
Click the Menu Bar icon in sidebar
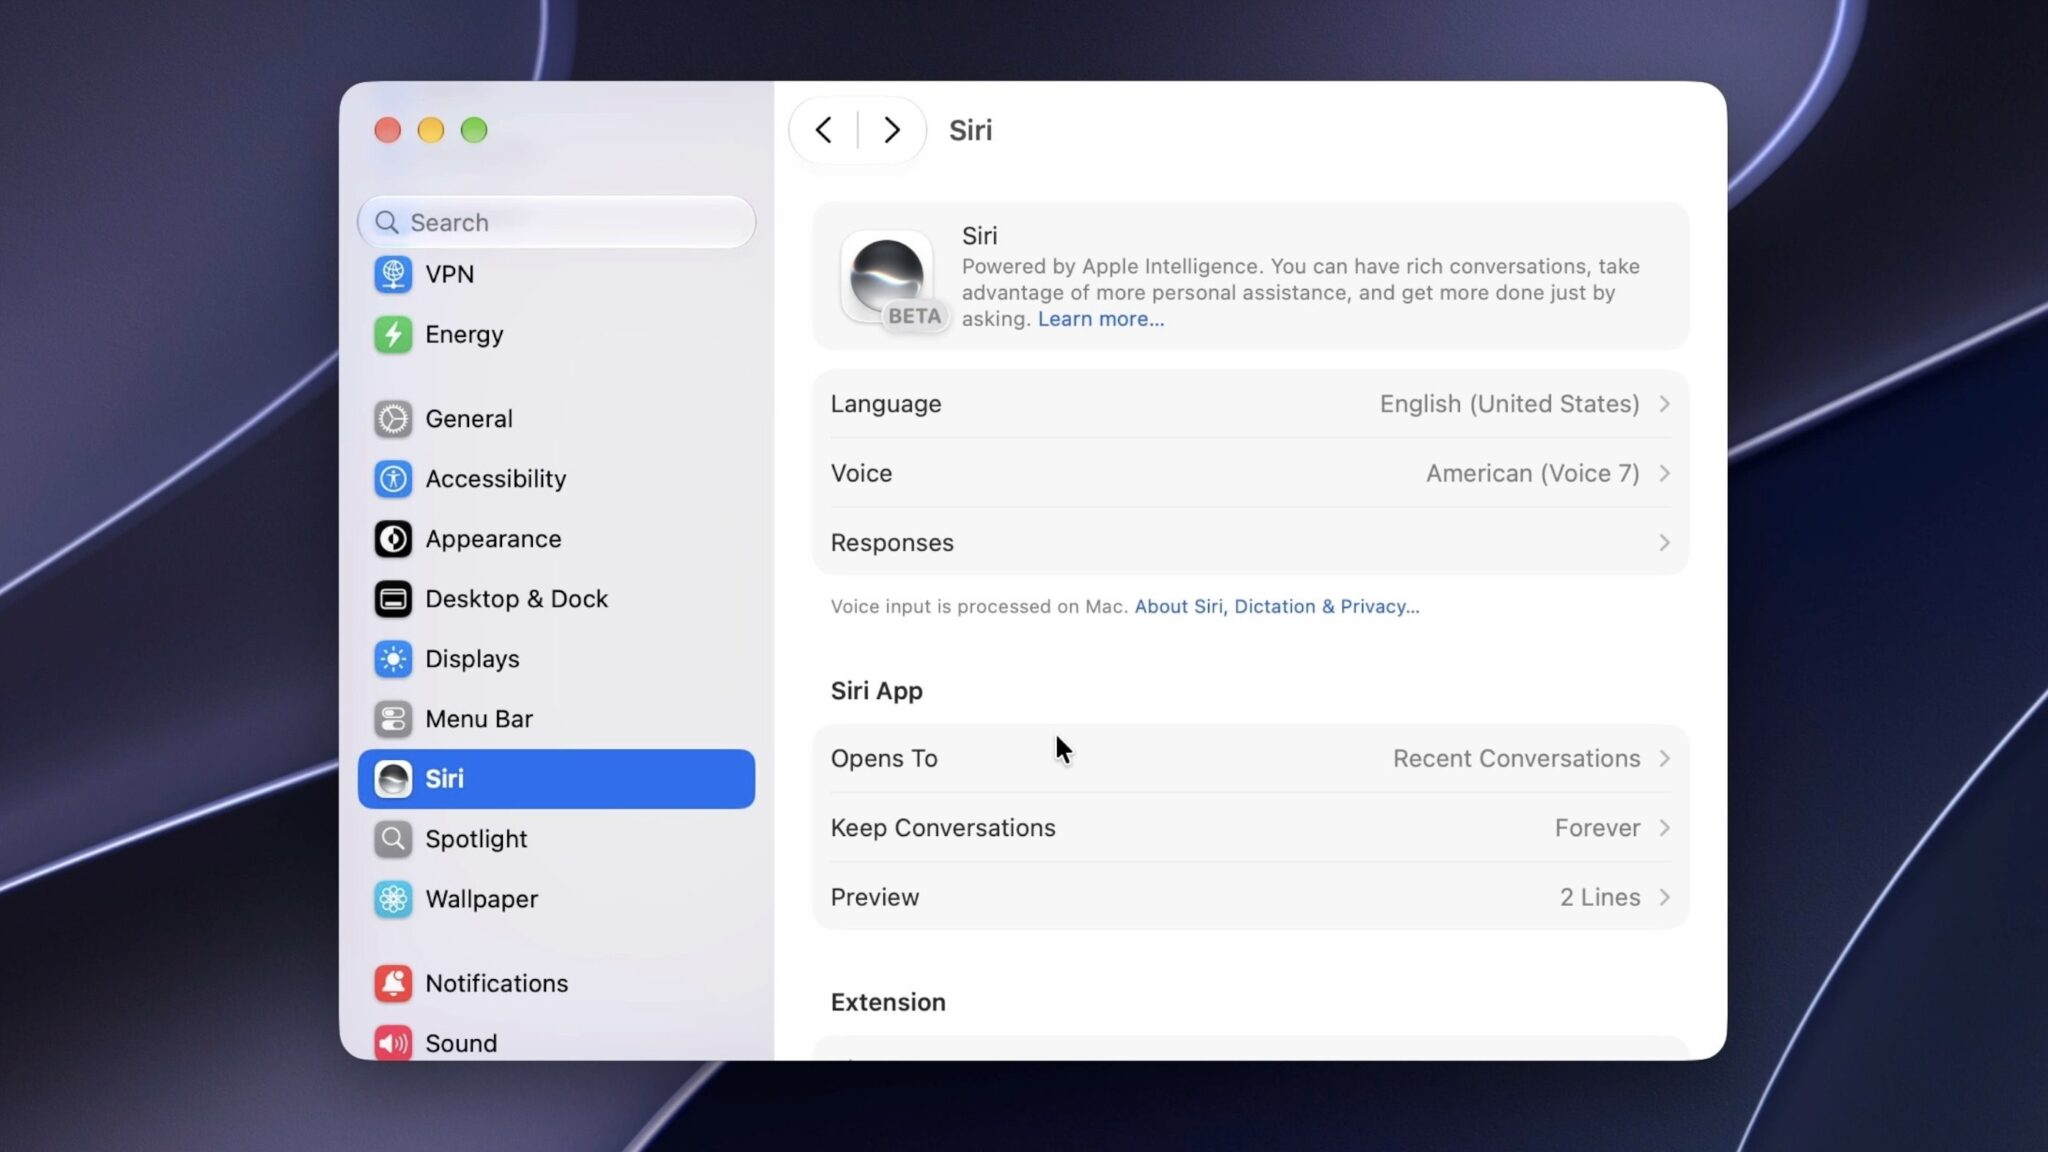coord(393,719)
